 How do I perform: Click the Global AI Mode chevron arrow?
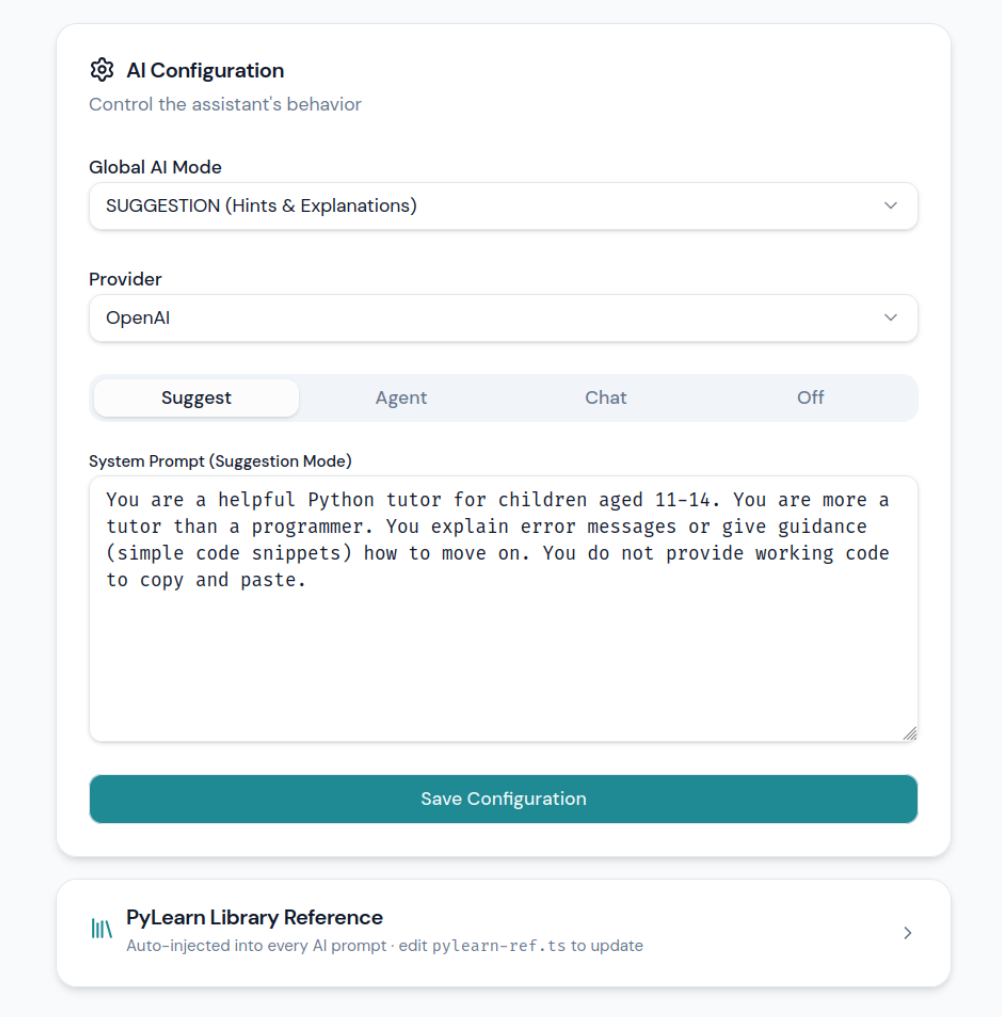890,206
